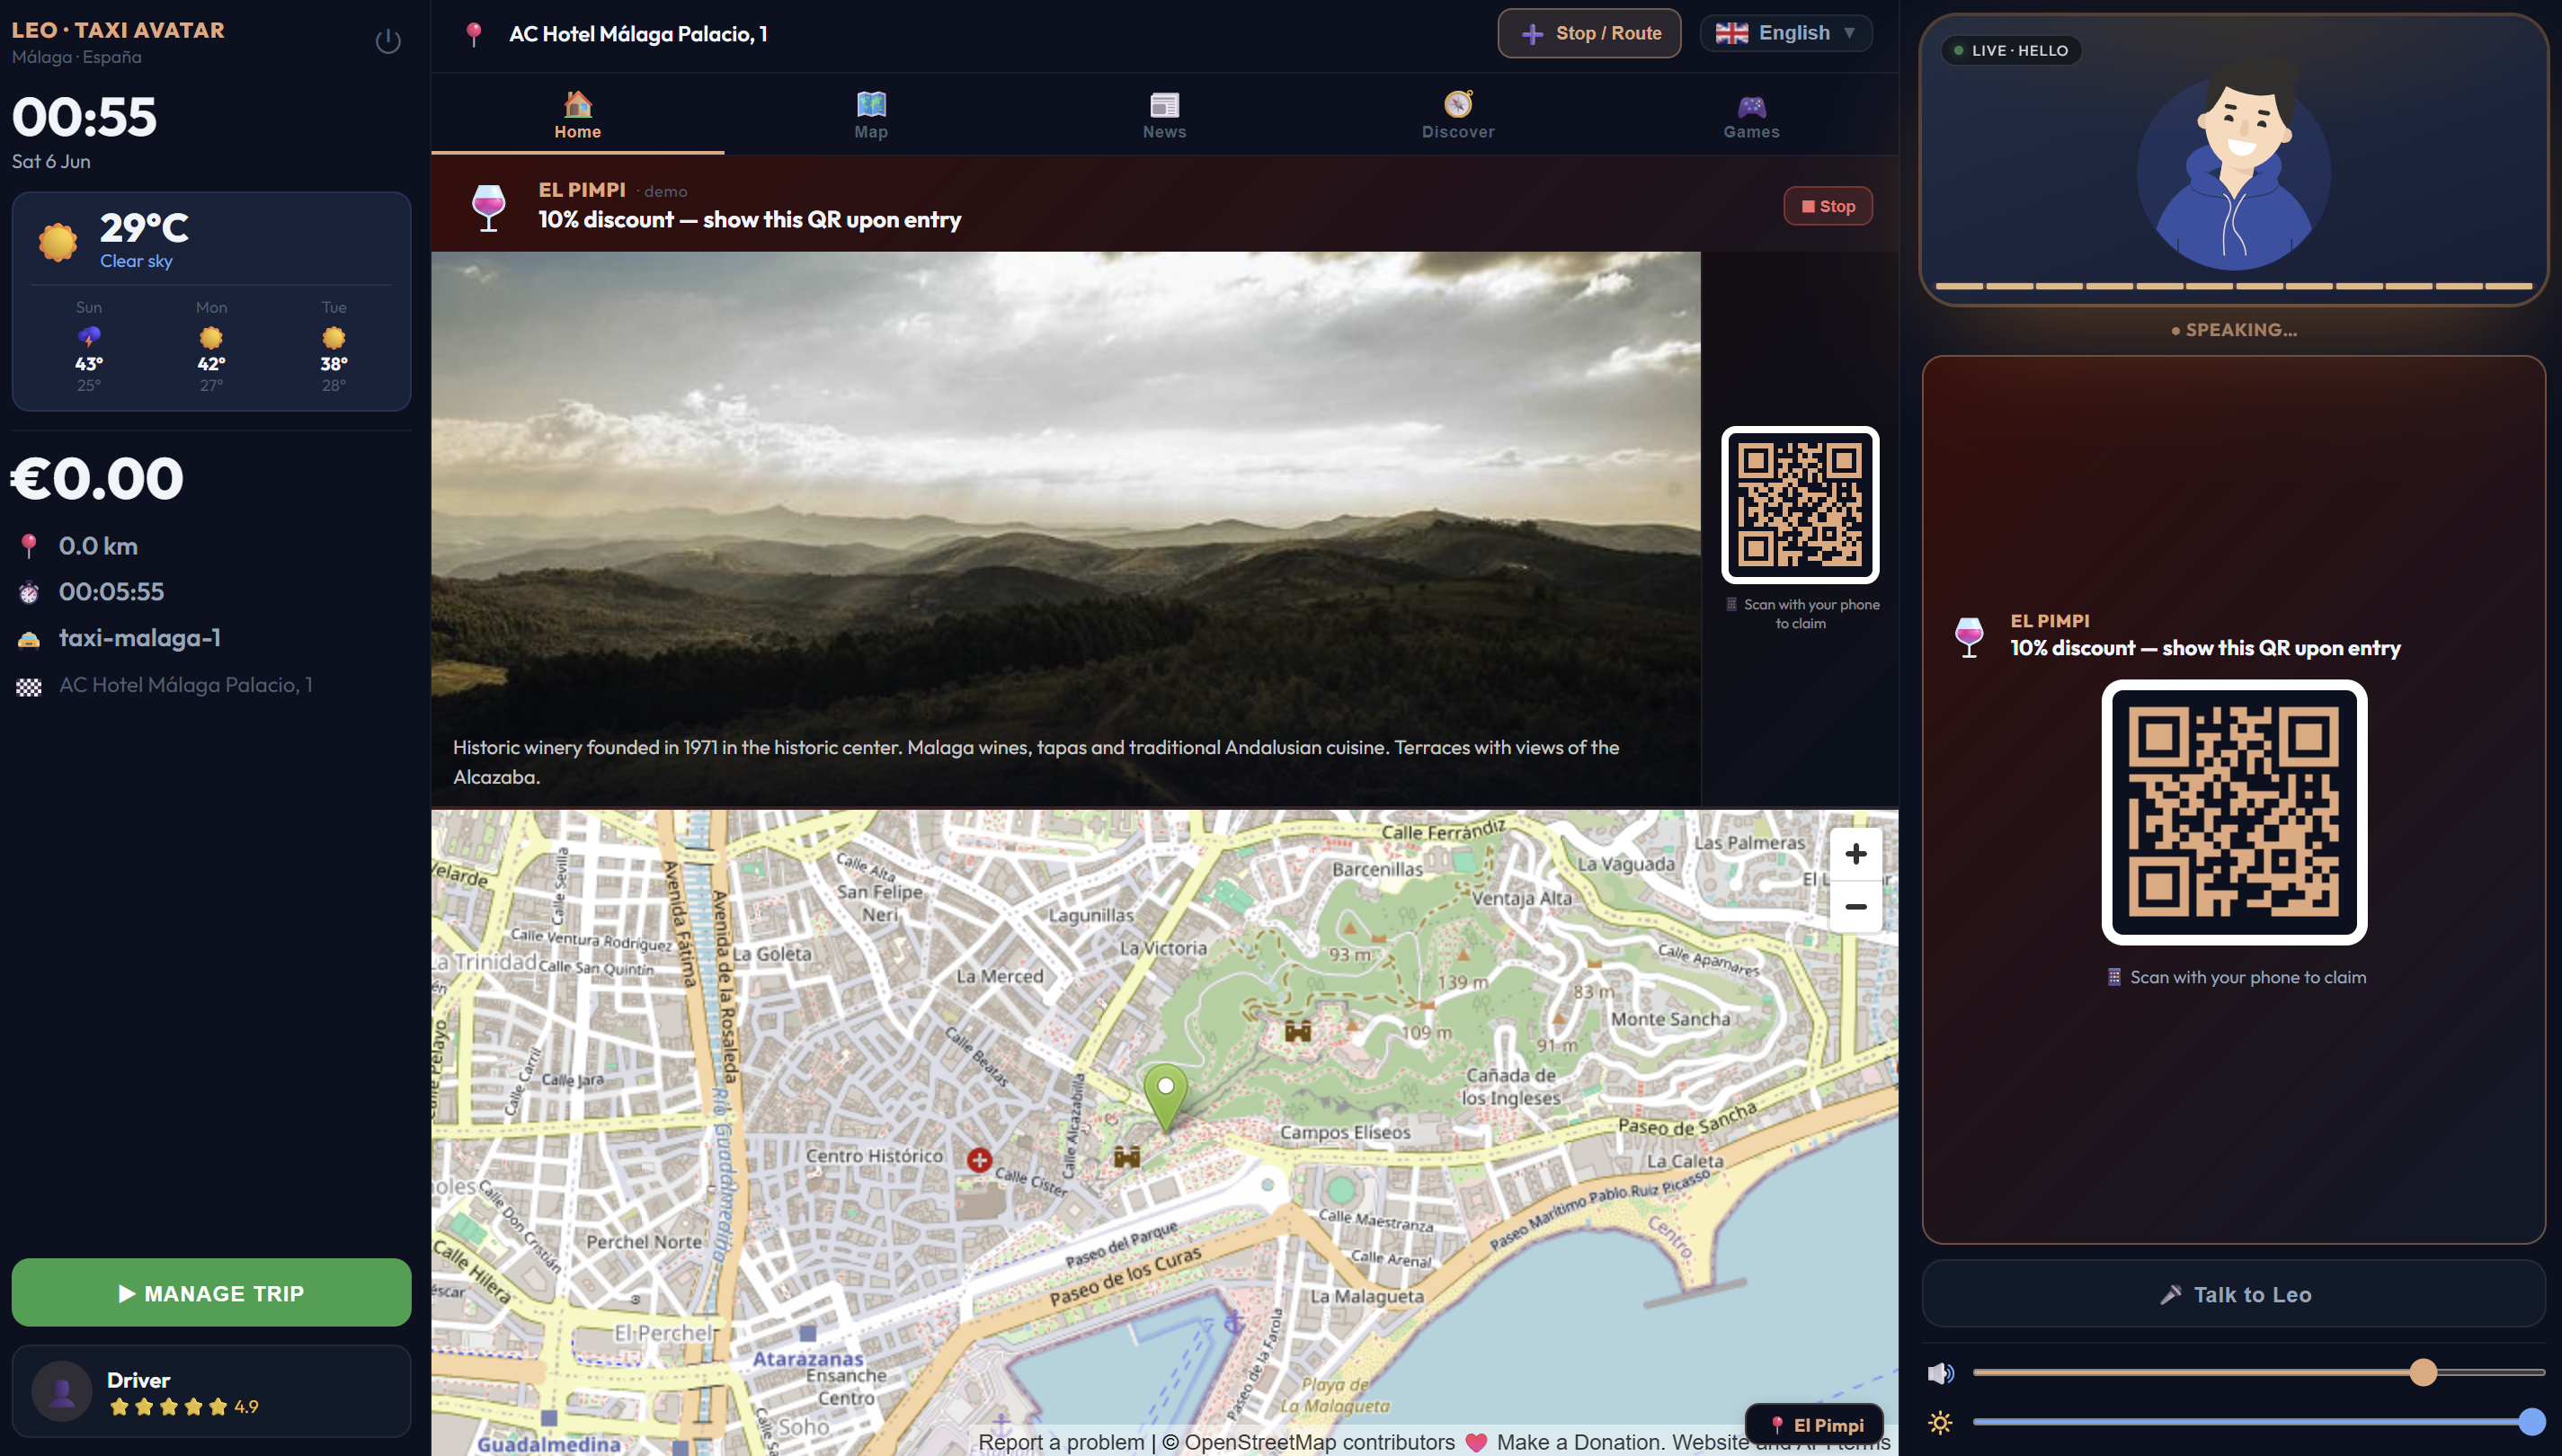This screenshot has width=2562, height=1456.
Task: Click the 'Campos Elíseos' map label
Action: 1345,1133
